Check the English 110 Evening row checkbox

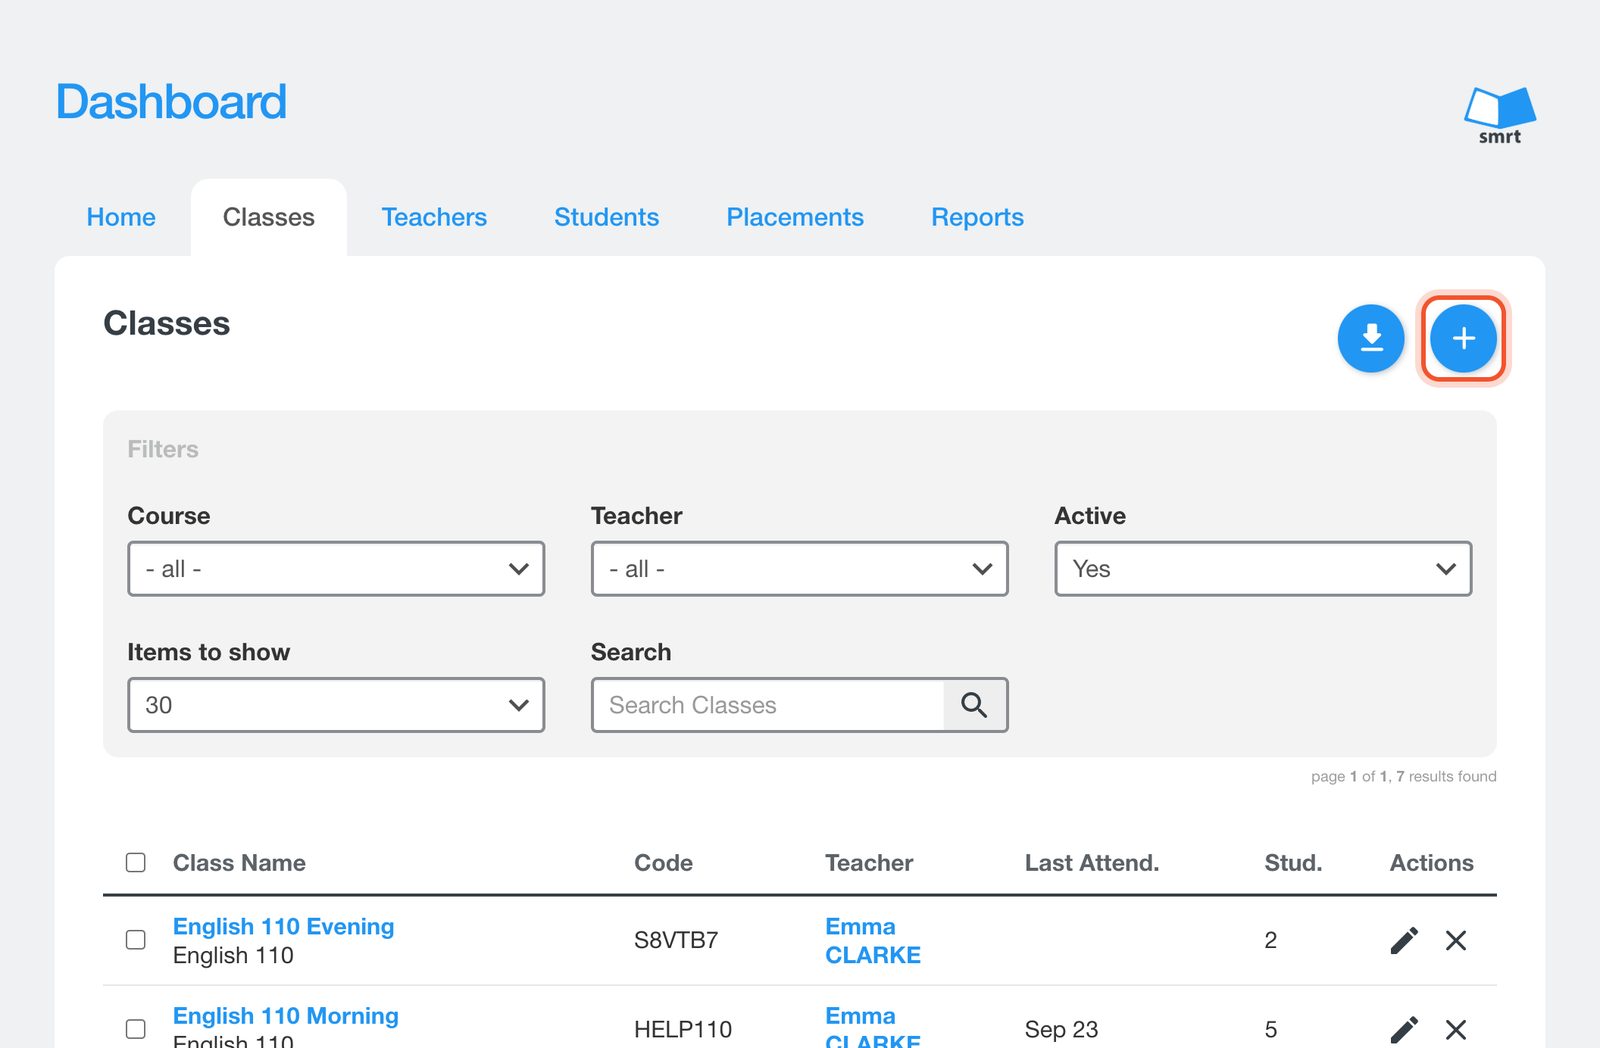click(136, 940)
